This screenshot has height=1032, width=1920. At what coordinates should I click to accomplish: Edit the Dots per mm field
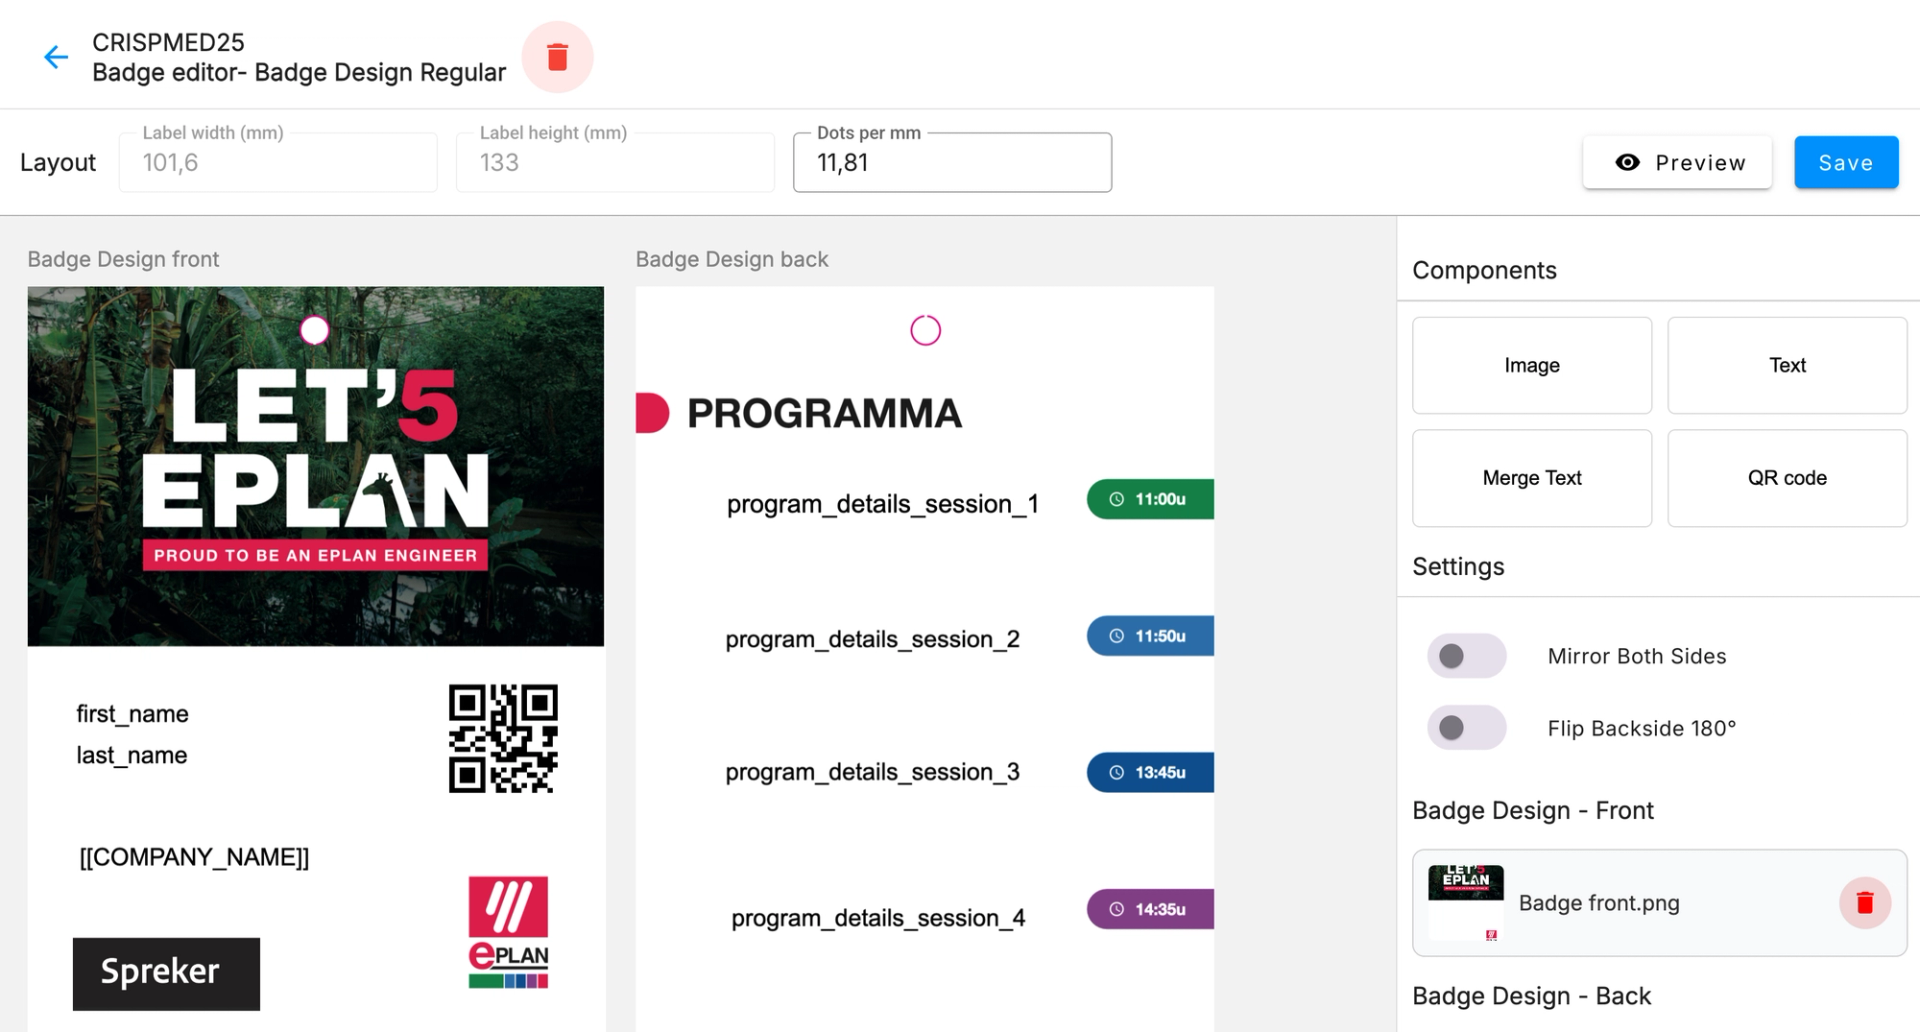952,162
